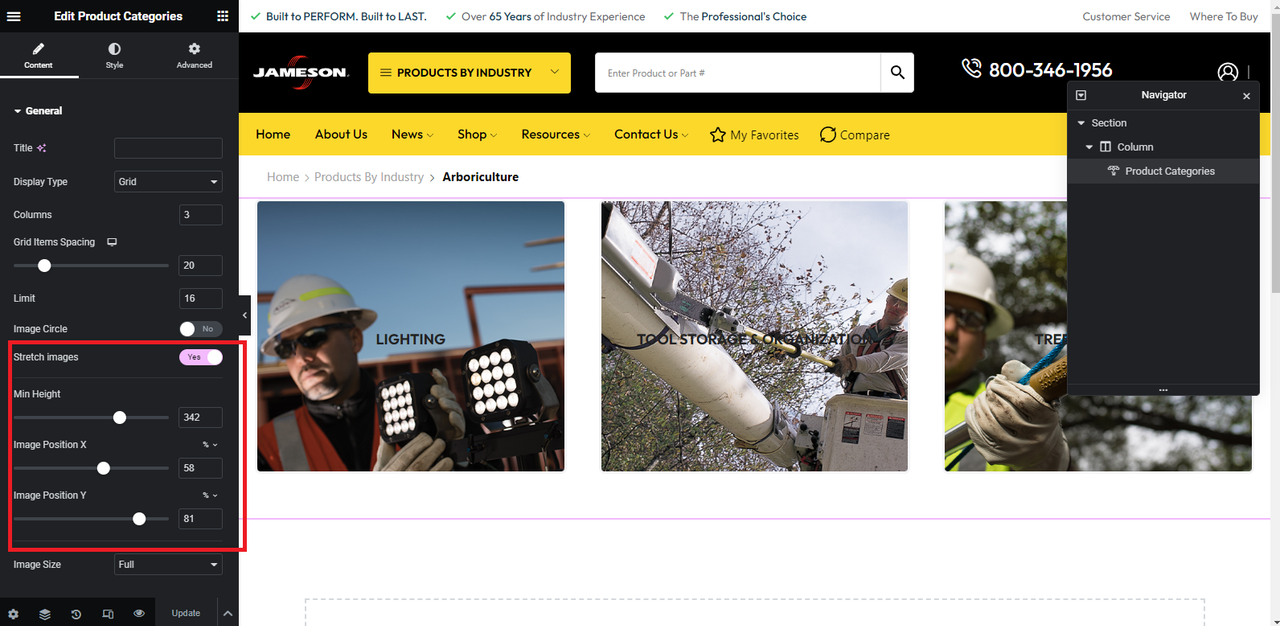The image size is (1280, 626).
Task: Click the Products By Industry breadcrumb link
Action: [369, 177]
